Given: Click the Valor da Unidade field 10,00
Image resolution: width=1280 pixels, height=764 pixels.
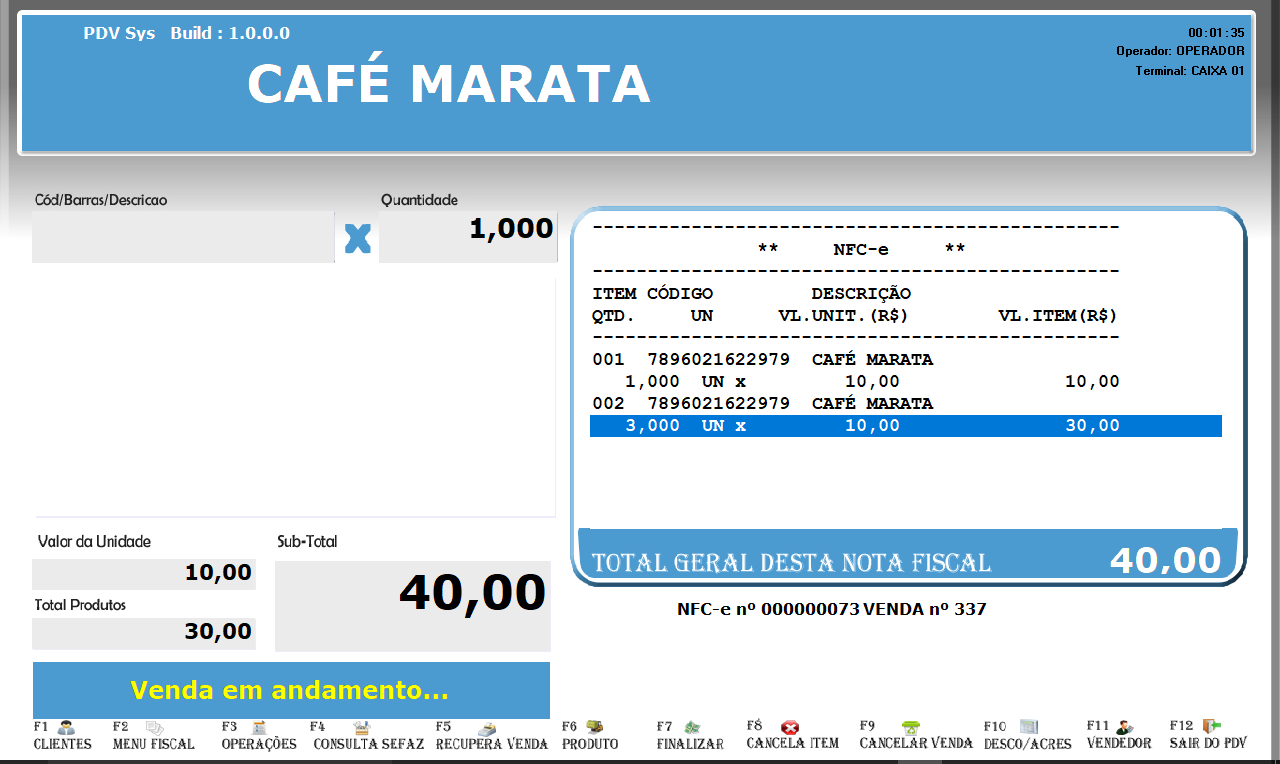Looking at the screenshot, I should [x=144, y=574].
